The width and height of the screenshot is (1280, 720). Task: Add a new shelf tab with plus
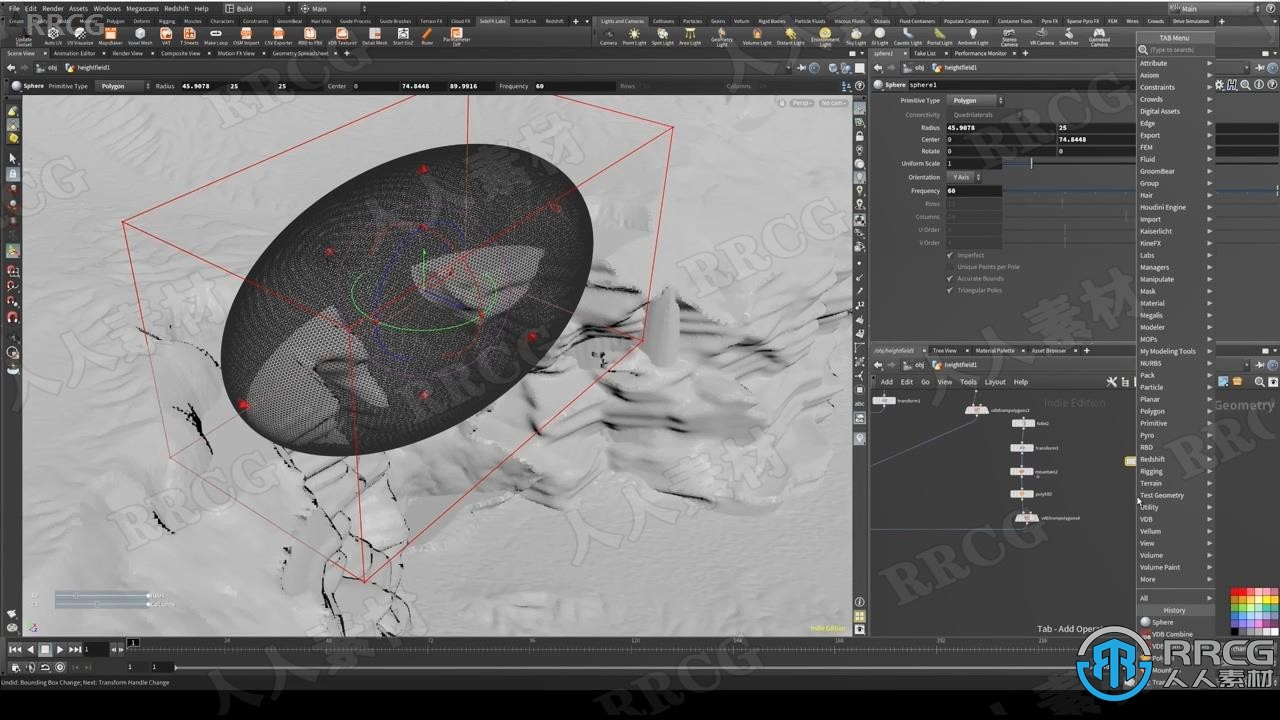[x=574, y=20]
